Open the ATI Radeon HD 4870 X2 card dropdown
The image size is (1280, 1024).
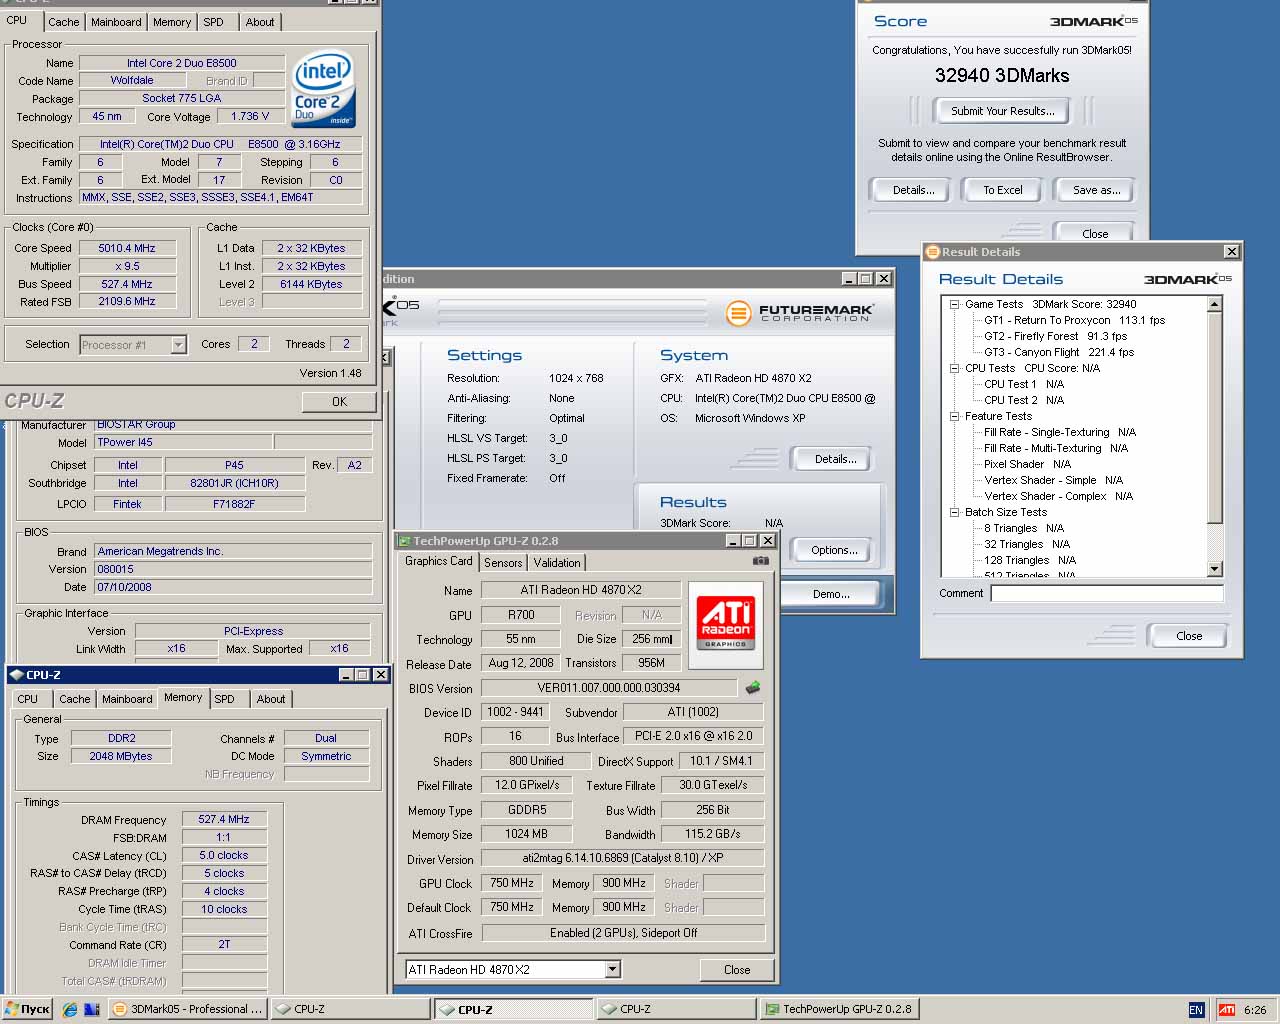click(x=613, y=969)
